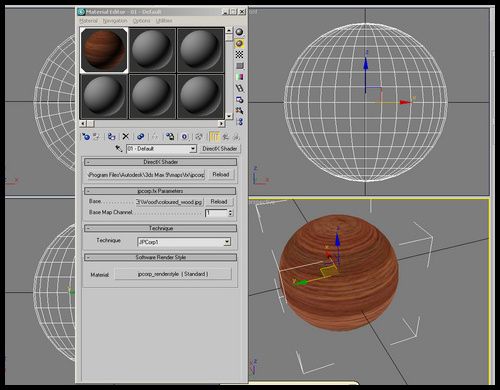Image resolution: width=500 pixels, height=390 pixels.
Task: Reset material with the X icon
Action: pos(126,136)
